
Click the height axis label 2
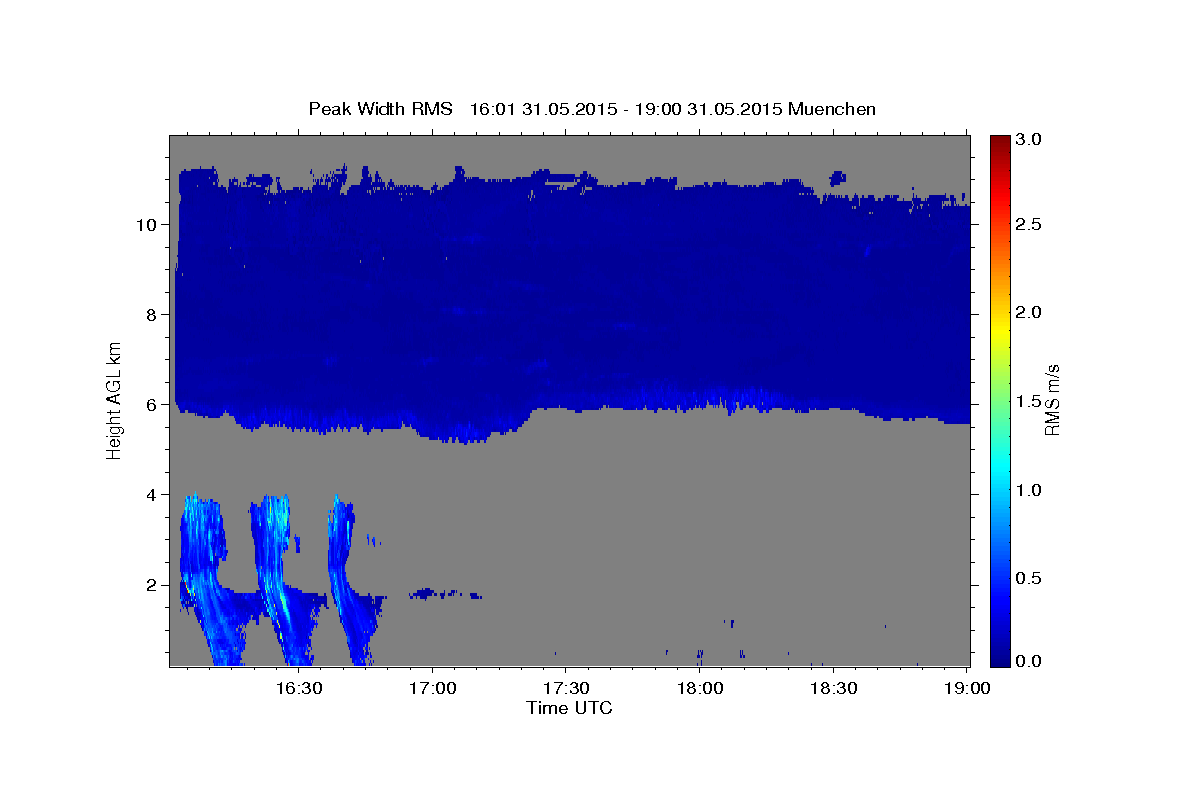coord(151,584)
